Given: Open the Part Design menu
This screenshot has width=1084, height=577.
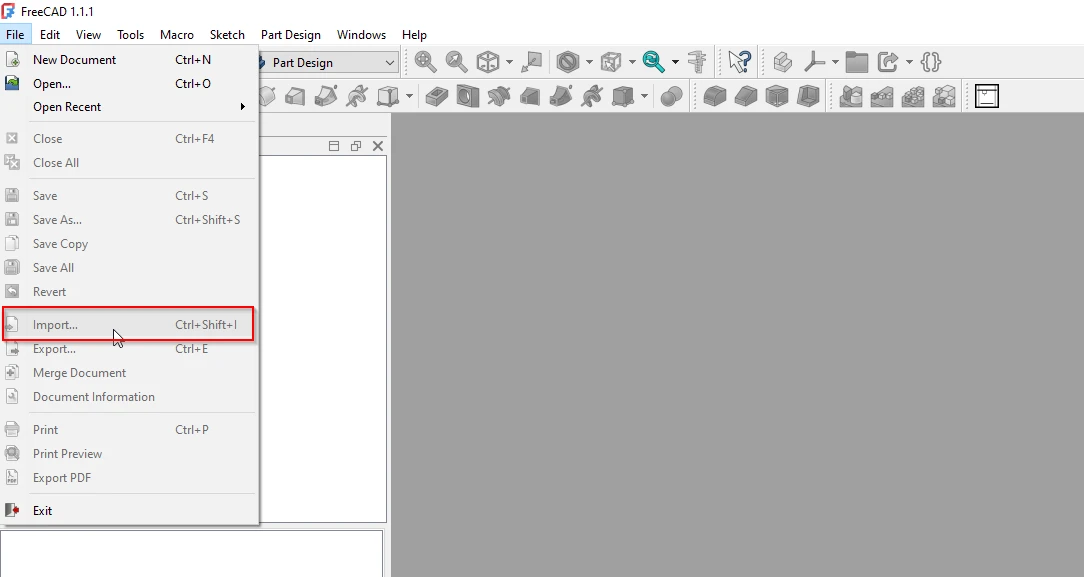Looking at the screenshot, I should coord(291,35).
